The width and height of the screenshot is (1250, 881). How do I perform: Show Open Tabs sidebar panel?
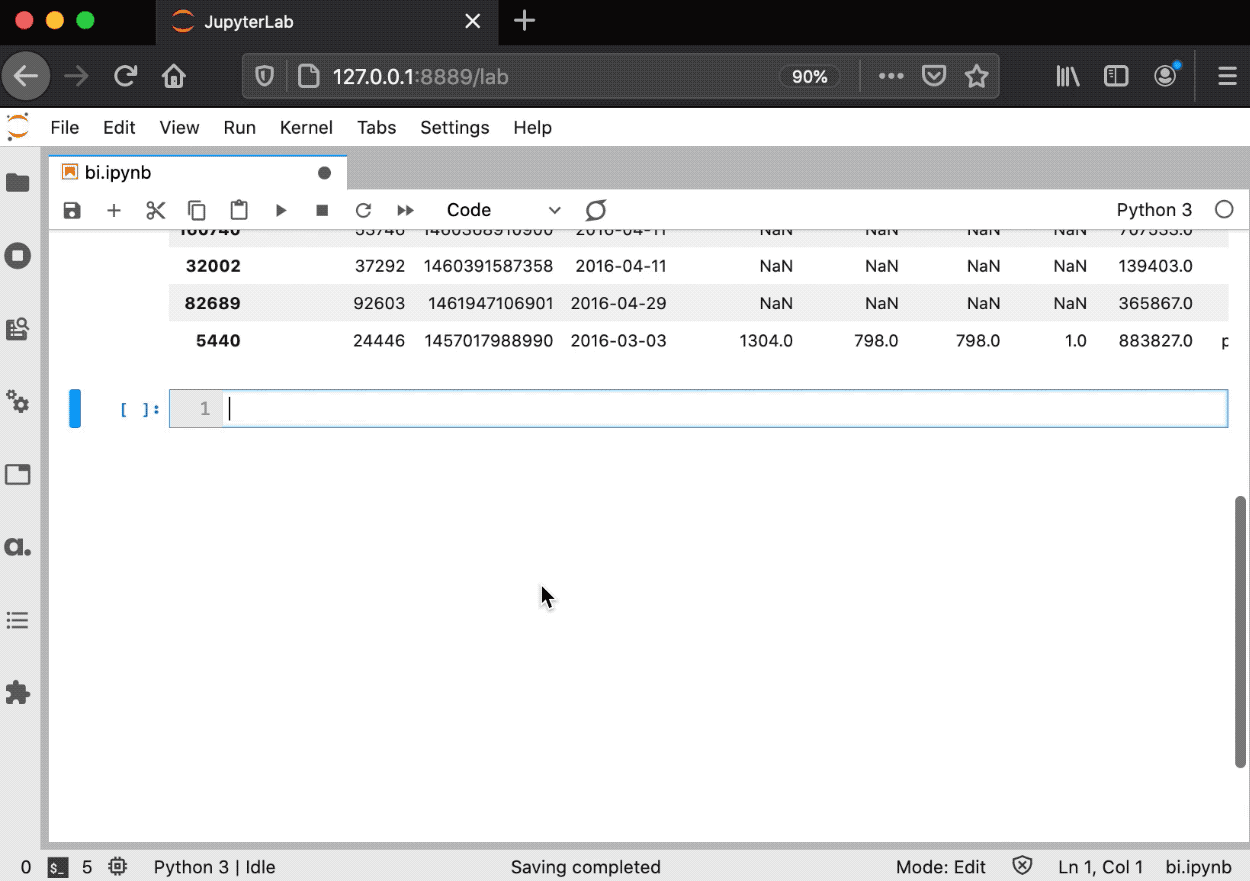click(x=18, y=474)
